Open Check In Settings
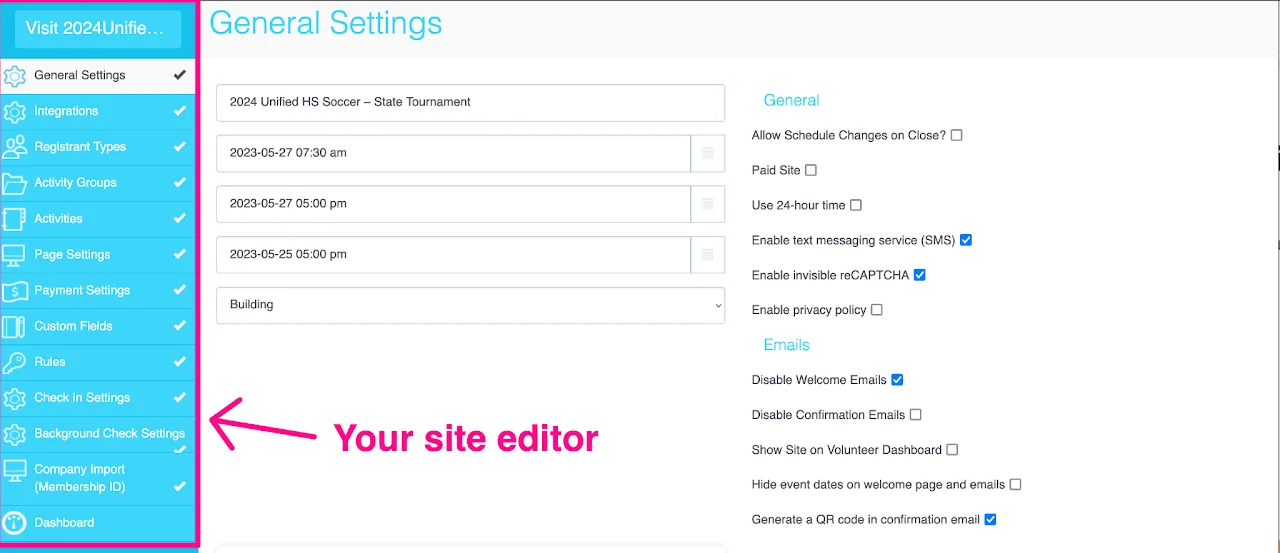The width and height of the screenshot is (1280, 553). coord(98,398)
